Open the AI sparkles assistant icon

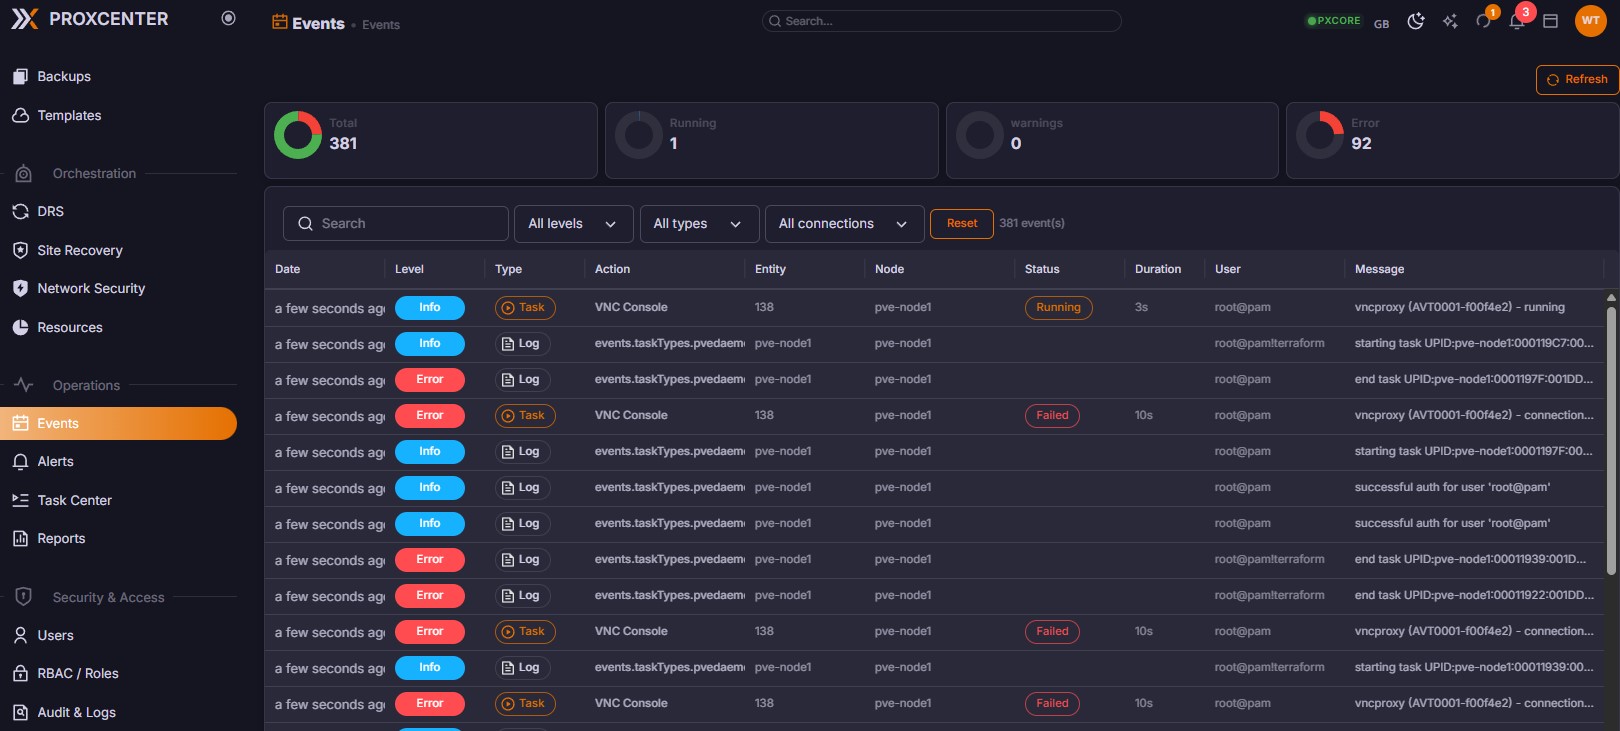1449,21
